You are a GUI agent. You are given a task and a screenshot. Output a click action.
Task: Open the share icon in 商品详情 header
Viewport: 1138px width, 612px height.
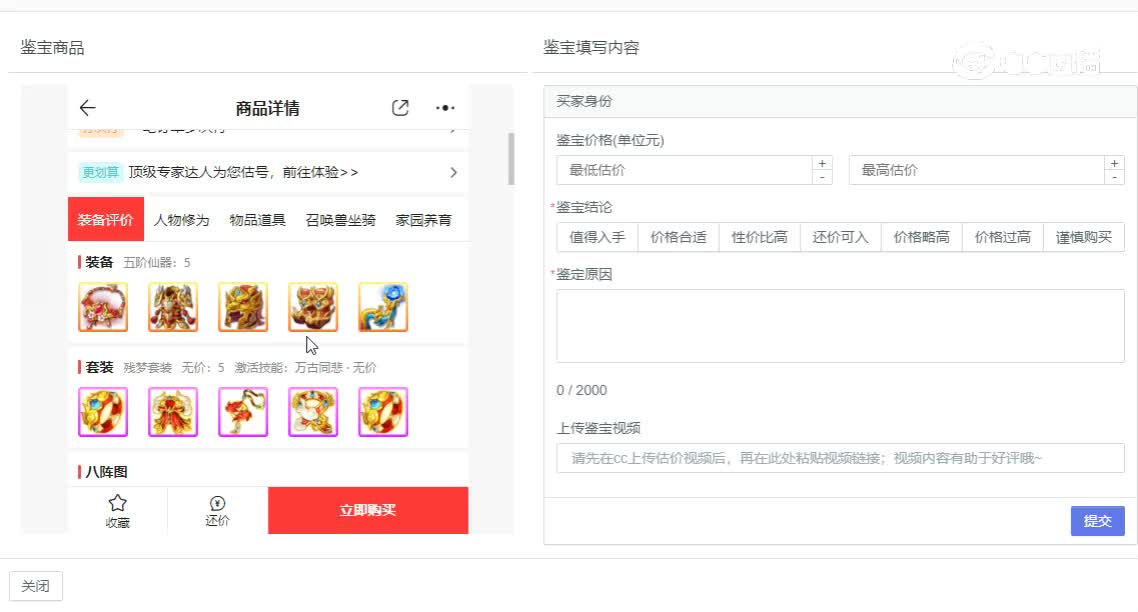(400, 107)
